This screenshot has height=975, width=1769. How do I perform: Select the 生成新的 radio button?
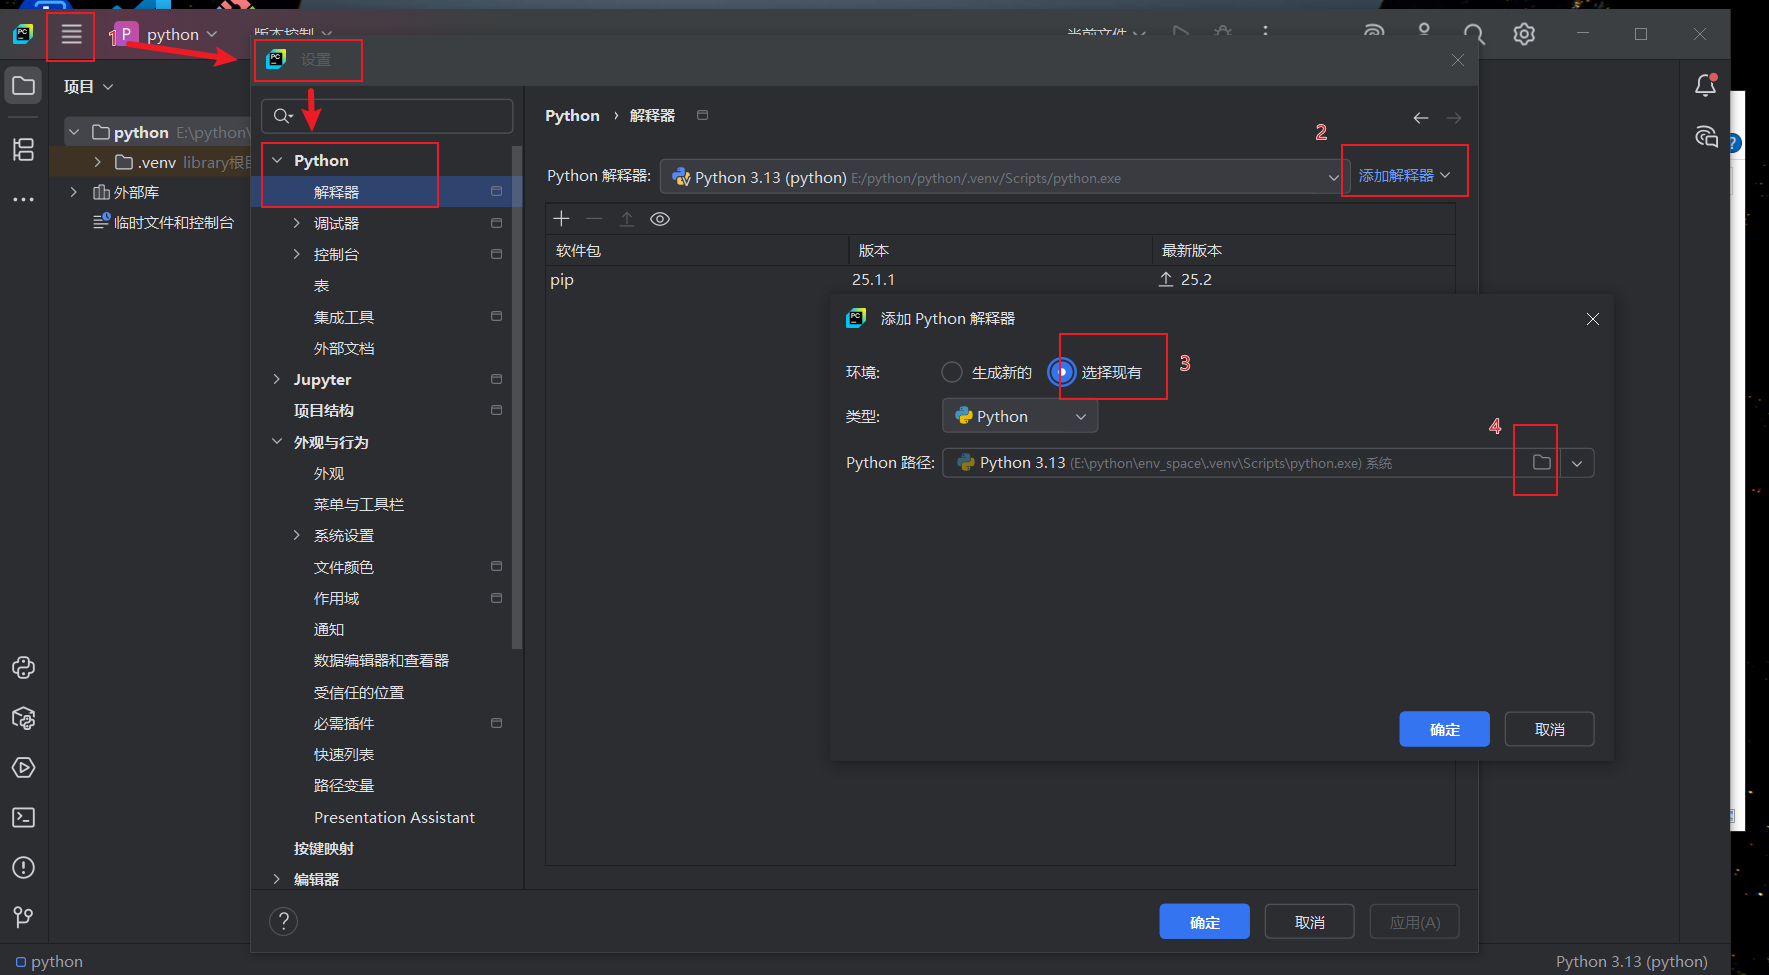click(952, 373)
